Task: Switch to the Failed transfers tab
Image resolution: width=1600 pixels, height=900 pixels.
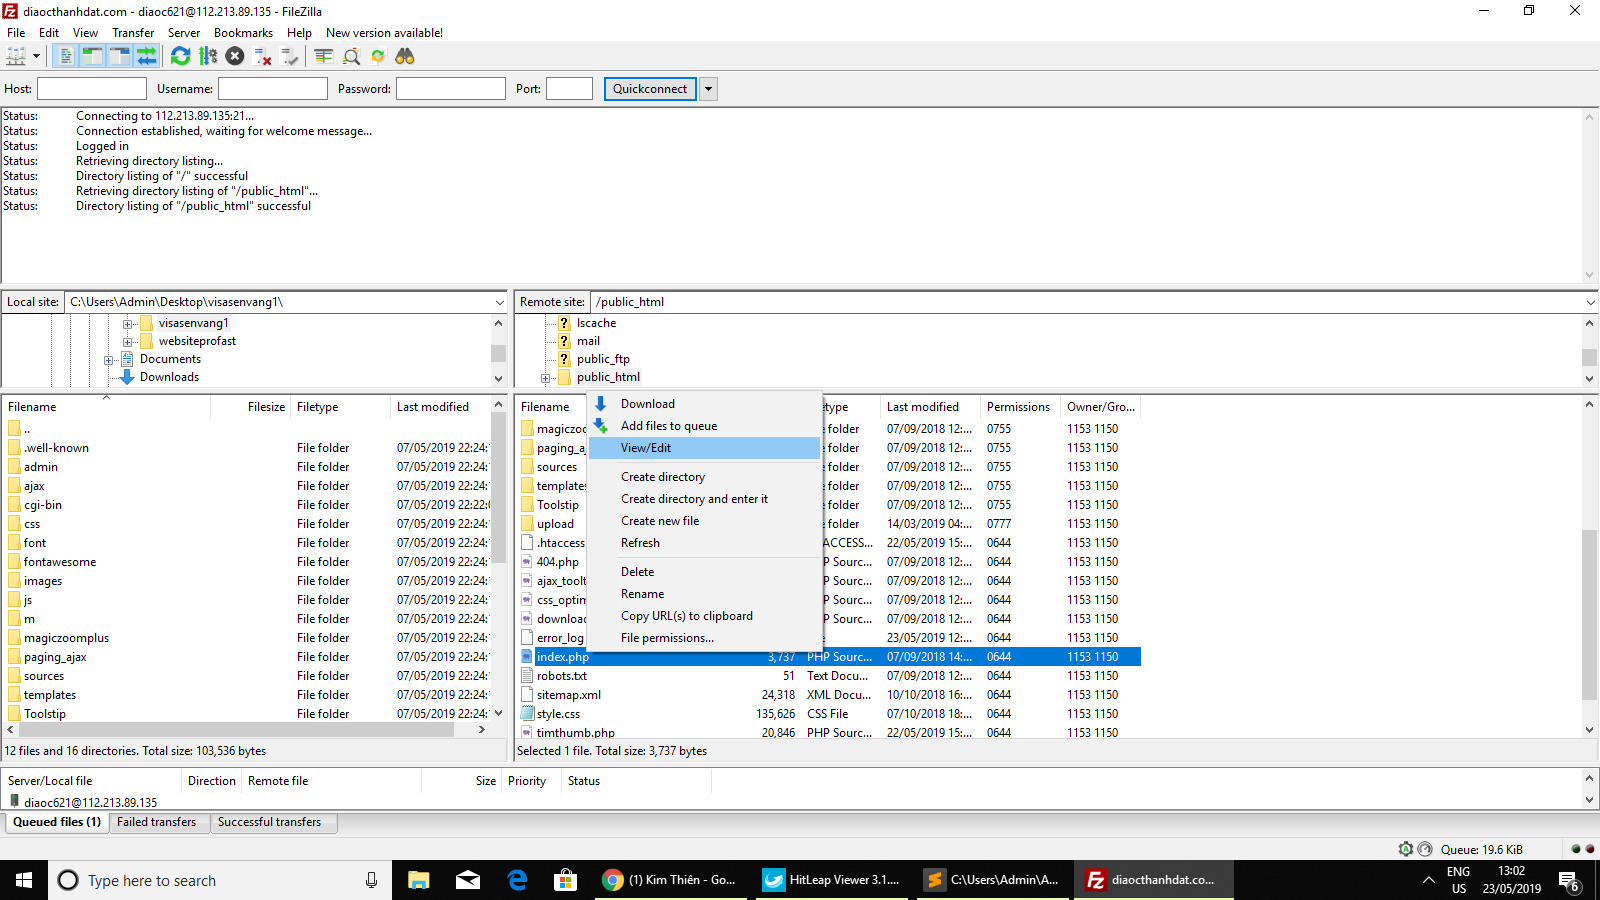Action: pos(157,822)
